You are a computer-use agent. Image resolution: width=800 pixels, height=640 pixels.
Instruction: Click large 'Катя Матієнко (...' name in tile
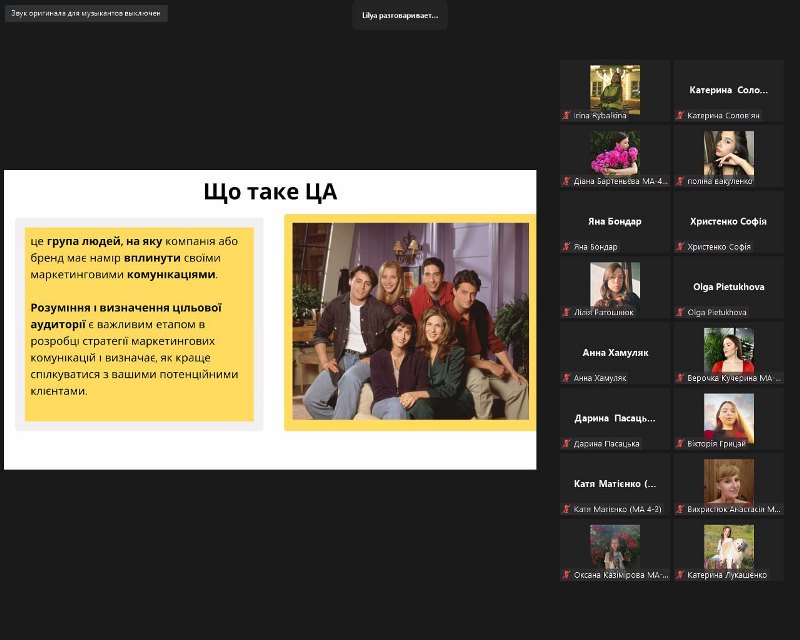(615, 484)
